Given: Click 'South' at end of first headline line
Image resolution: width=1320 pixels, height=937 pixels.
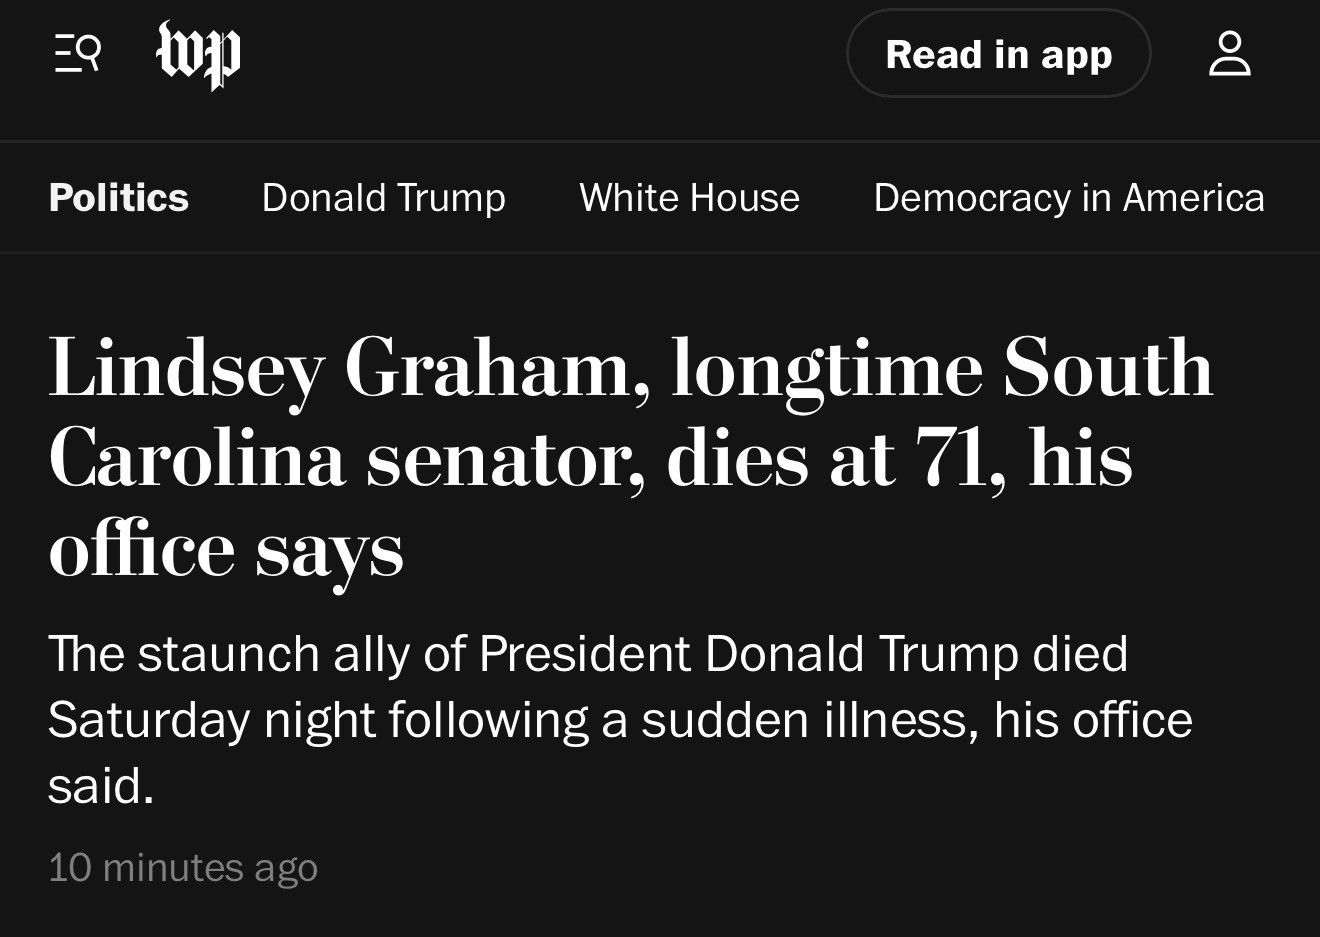Looking at the screenshot, I should (1108, 367).
